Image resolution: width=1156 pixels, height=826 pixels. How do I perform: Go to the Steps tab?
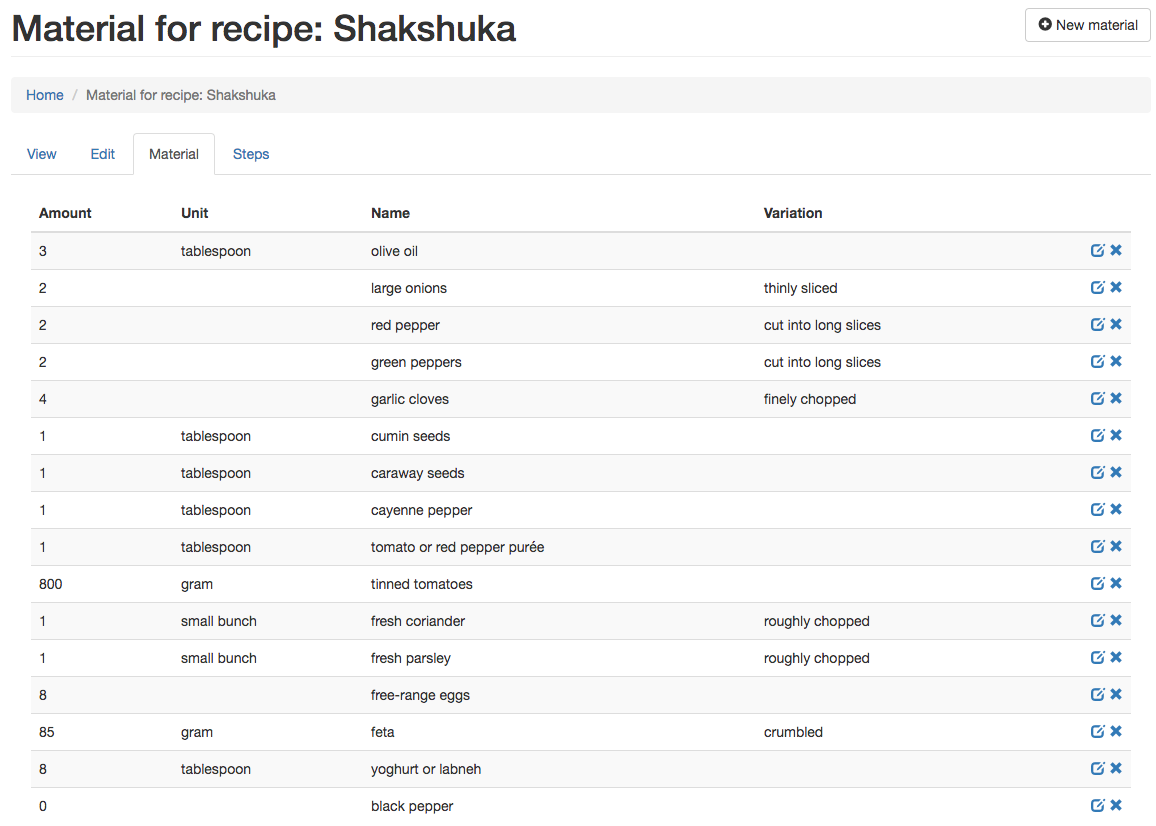(x=251, y=154)
